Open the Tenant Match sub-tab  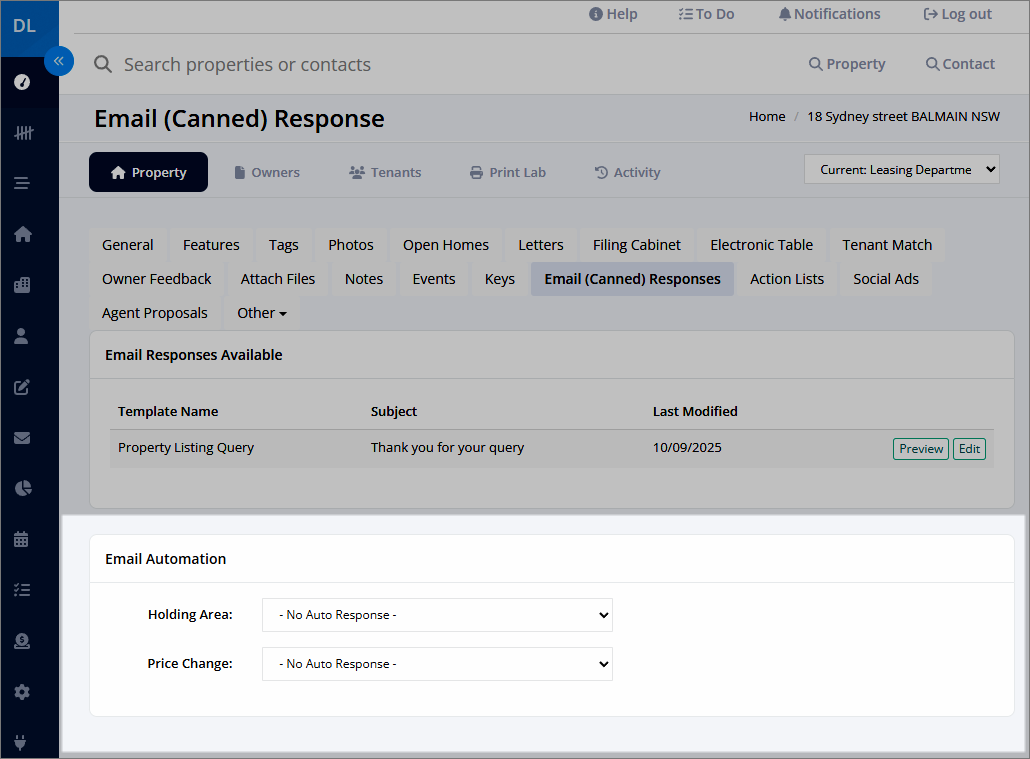point(887,245)
